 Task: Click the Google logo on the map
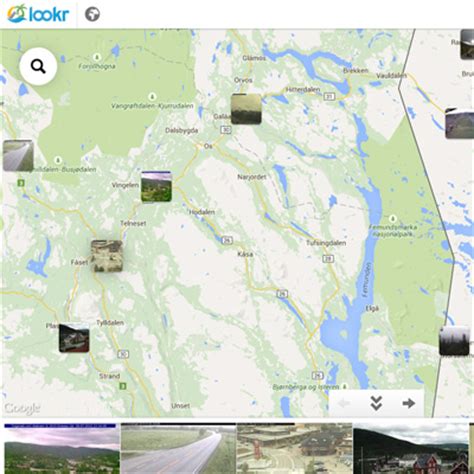coord(22,408)
